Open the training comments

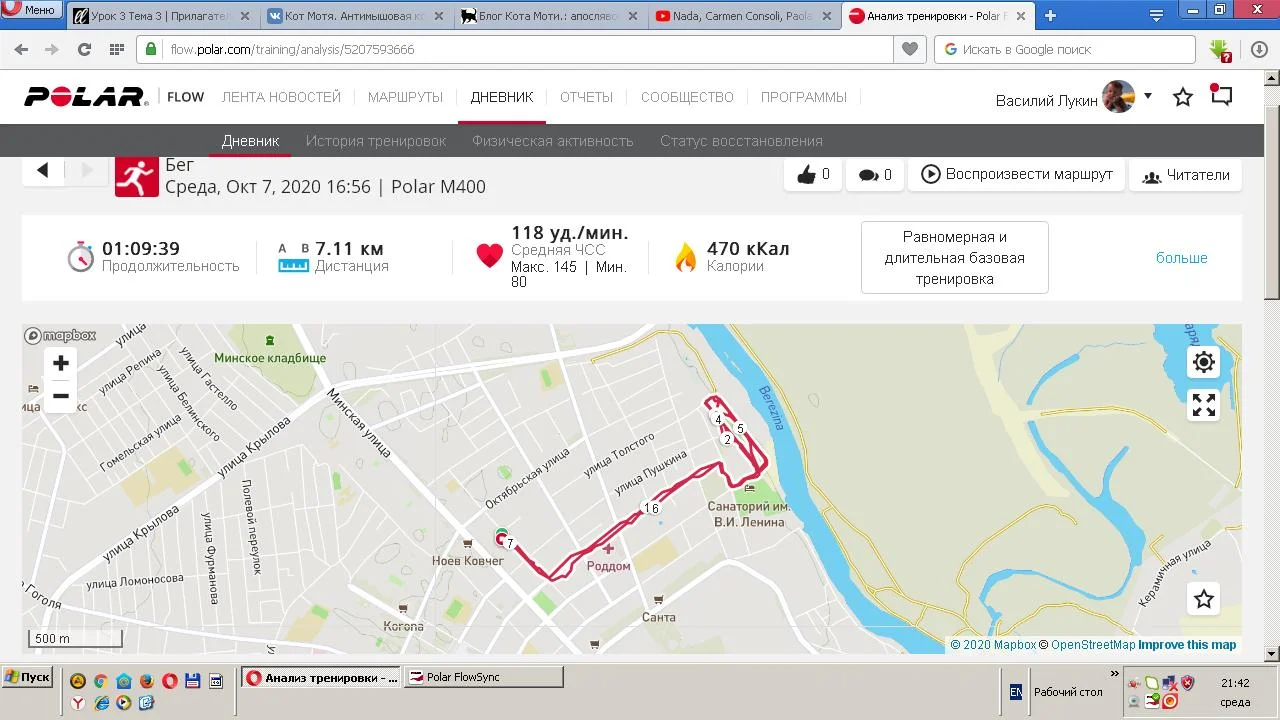(x=875, y=175)
